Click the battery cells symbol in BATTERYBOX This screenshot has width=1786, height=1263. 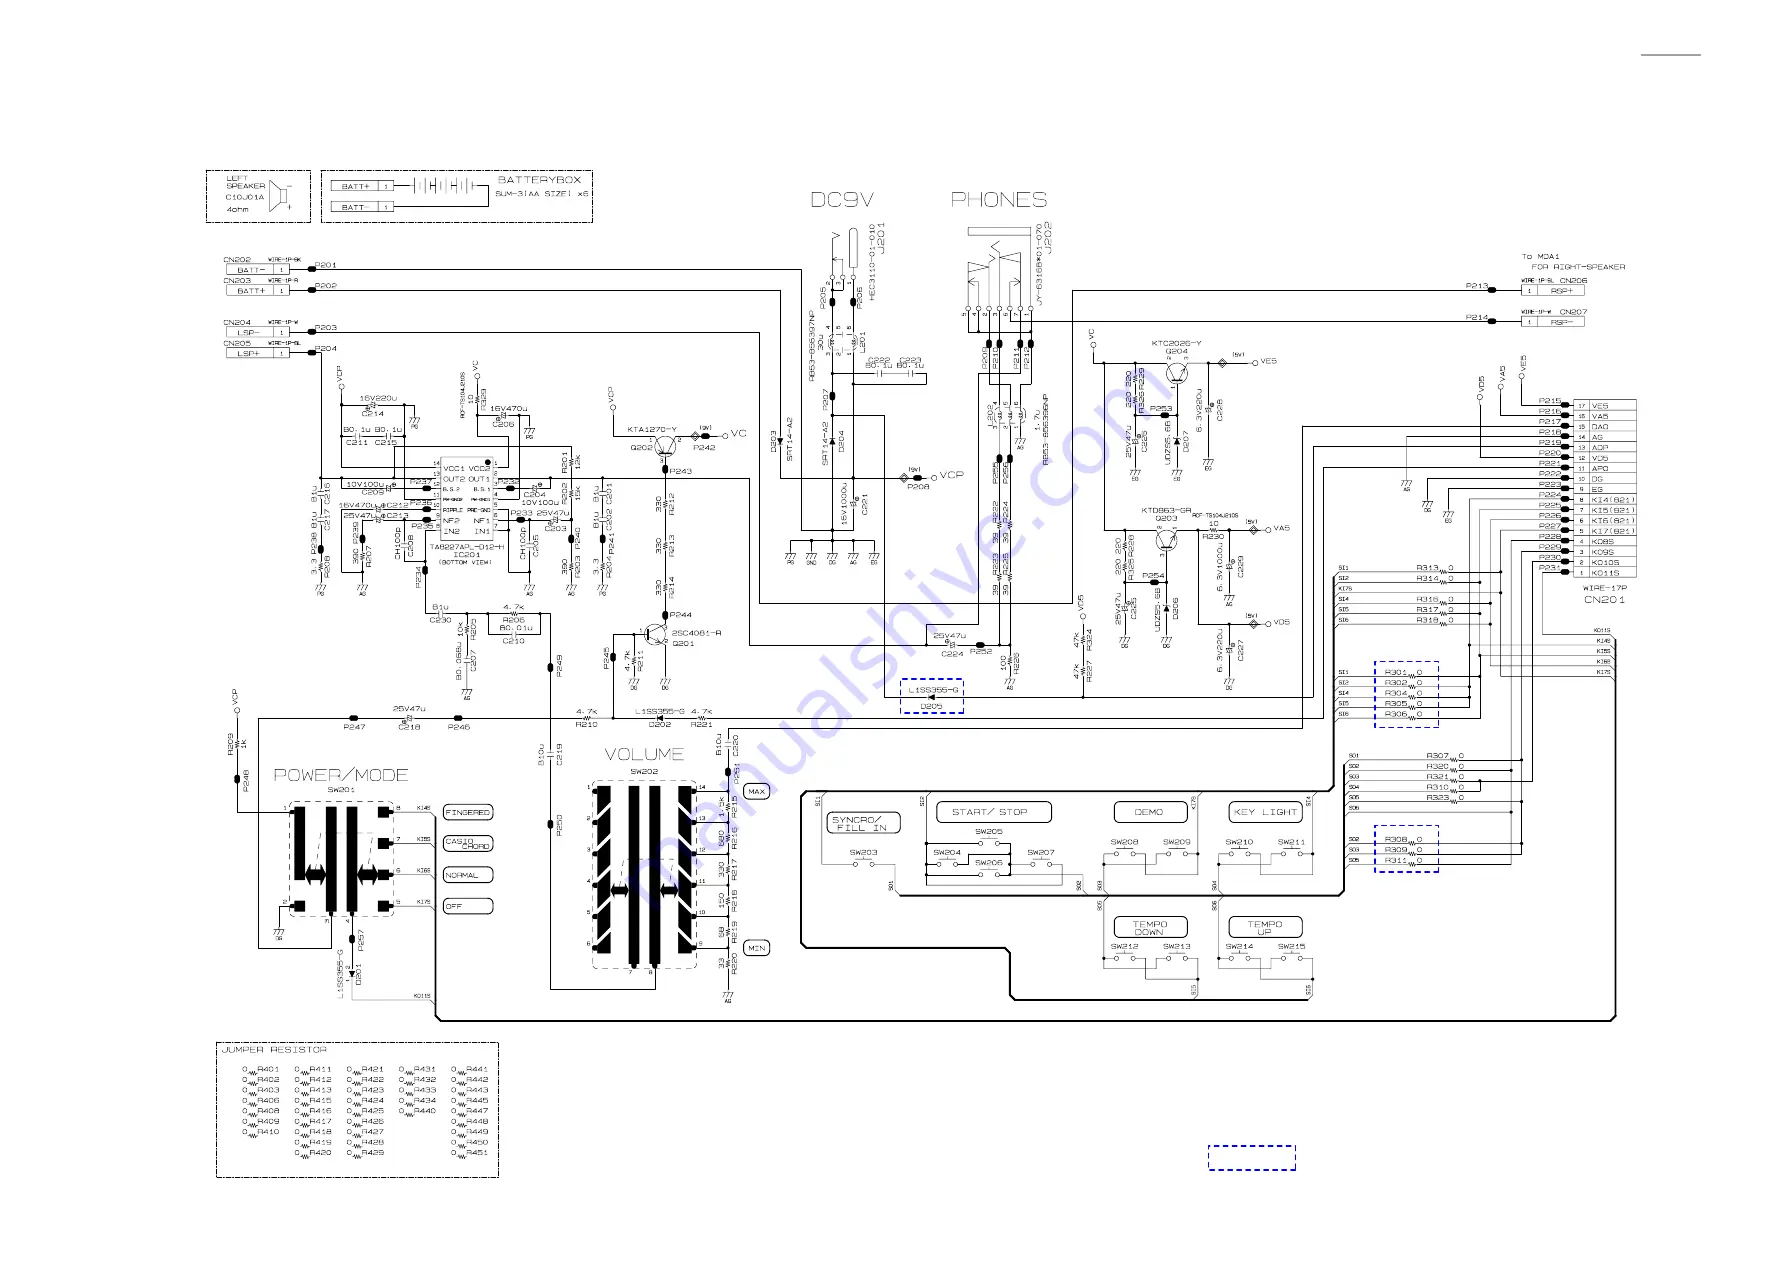443,186
